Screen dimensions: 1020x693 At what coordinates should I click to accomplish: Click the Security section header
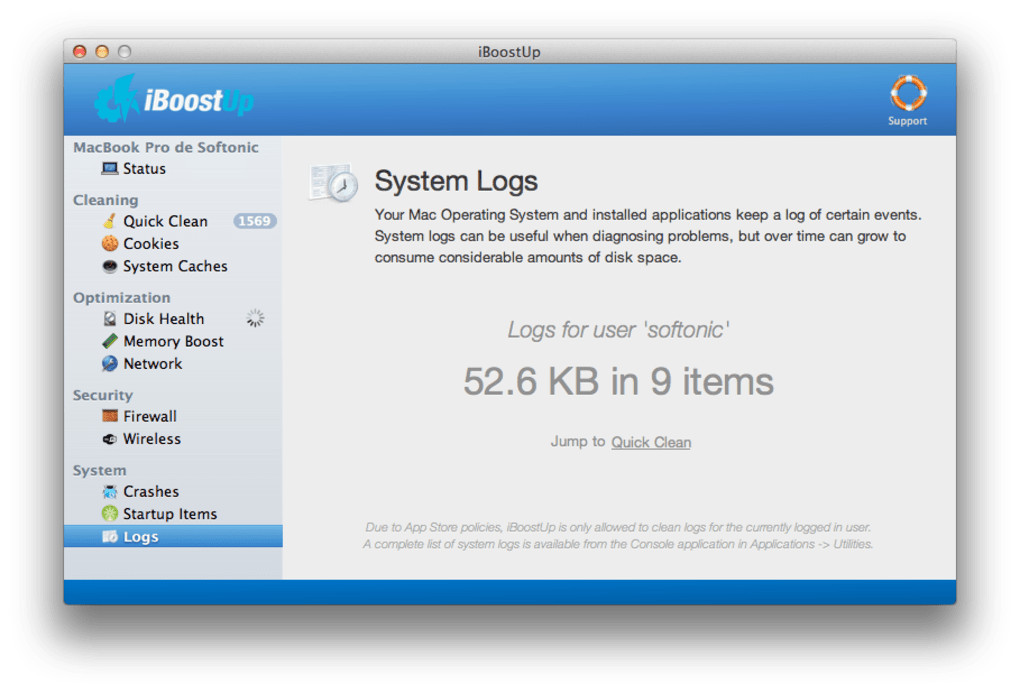[103, 395]
